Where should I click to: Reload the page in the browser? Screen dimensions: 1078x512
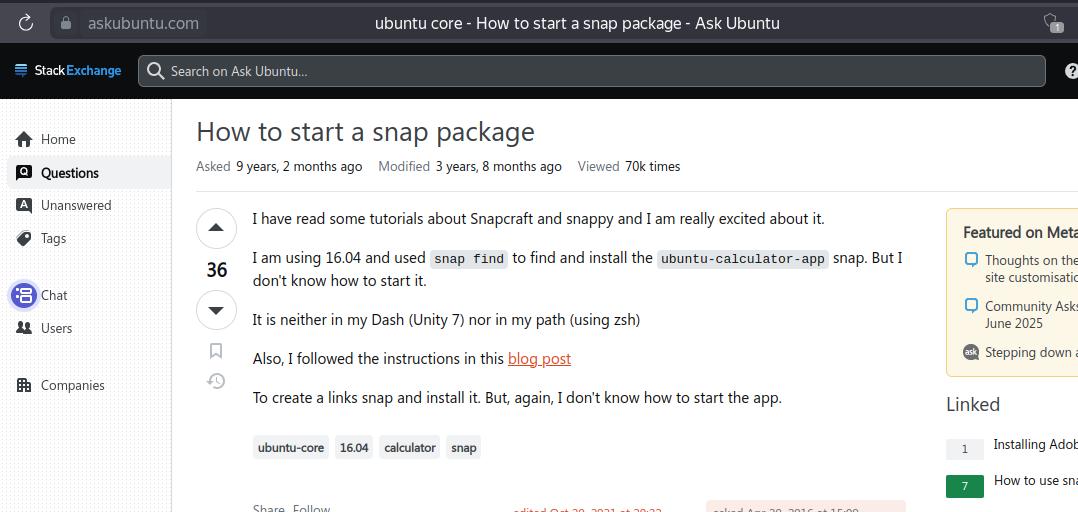coord(26,22)
